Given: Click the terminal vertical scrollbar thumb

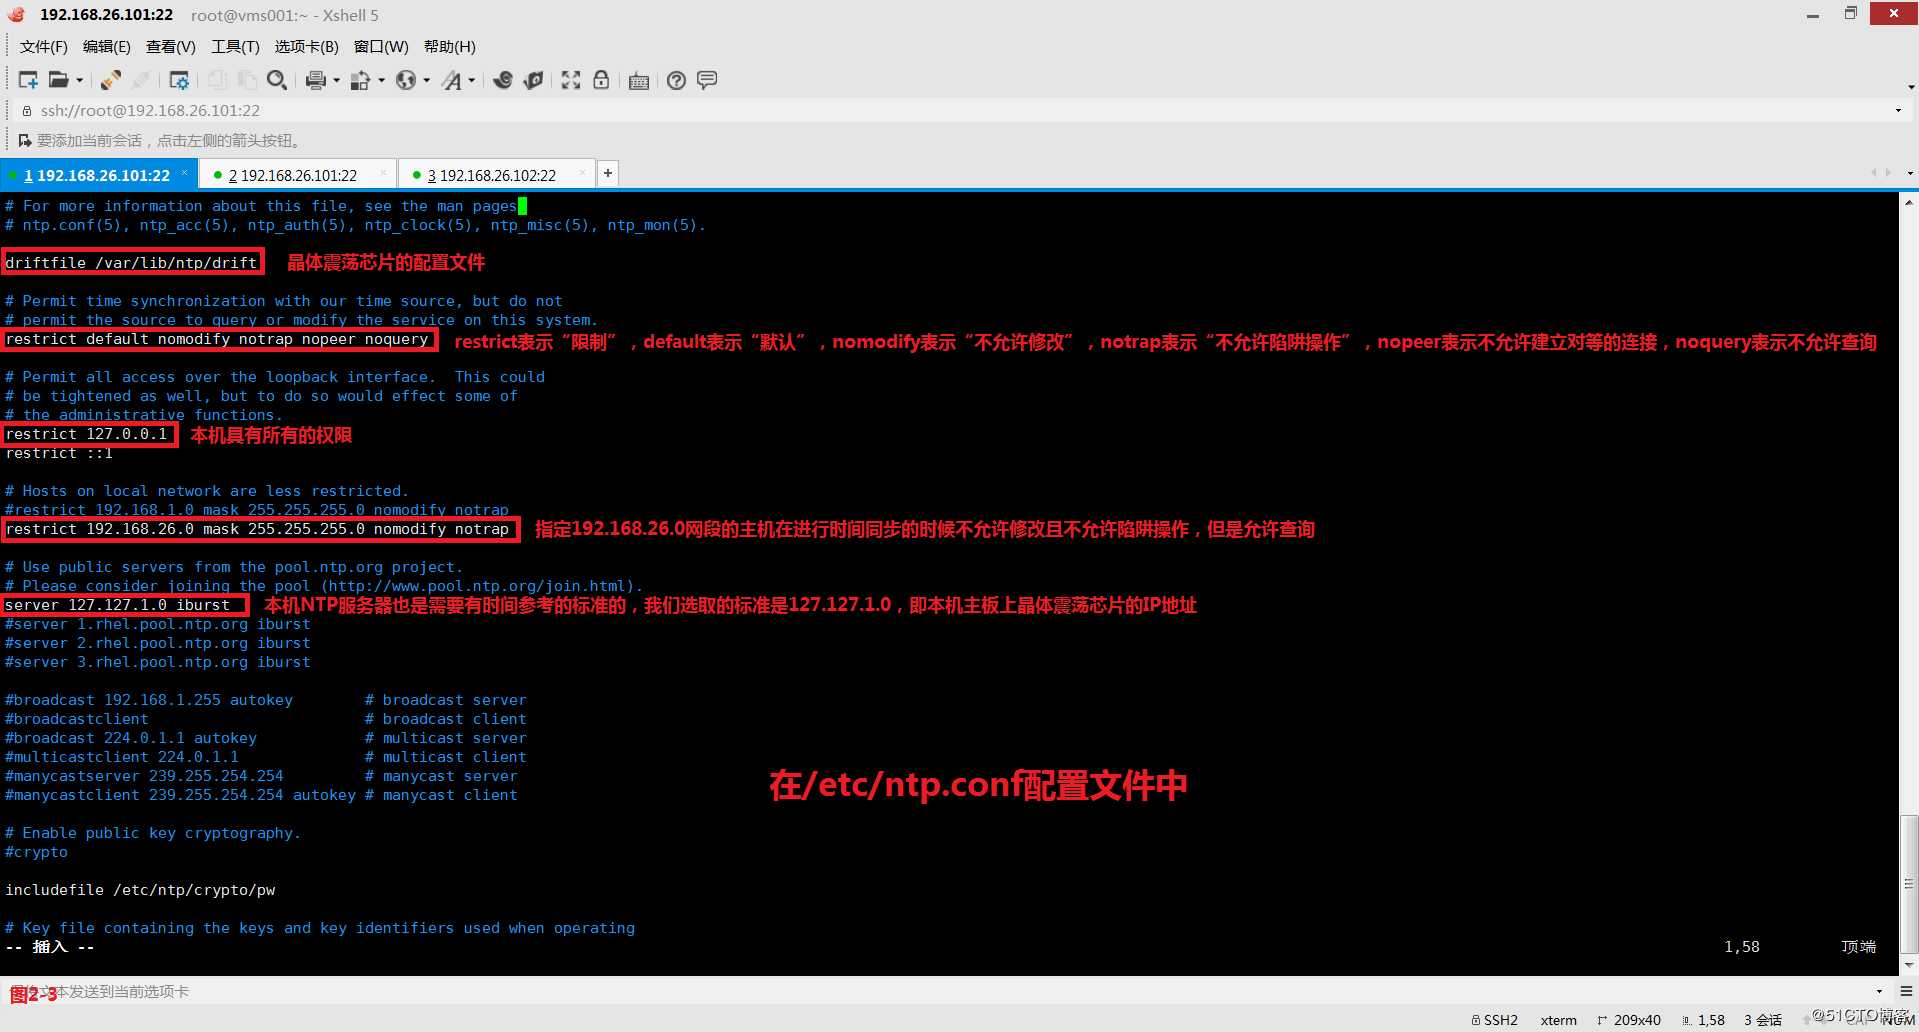Looking at the screenshot, I should click(1909, 883).
